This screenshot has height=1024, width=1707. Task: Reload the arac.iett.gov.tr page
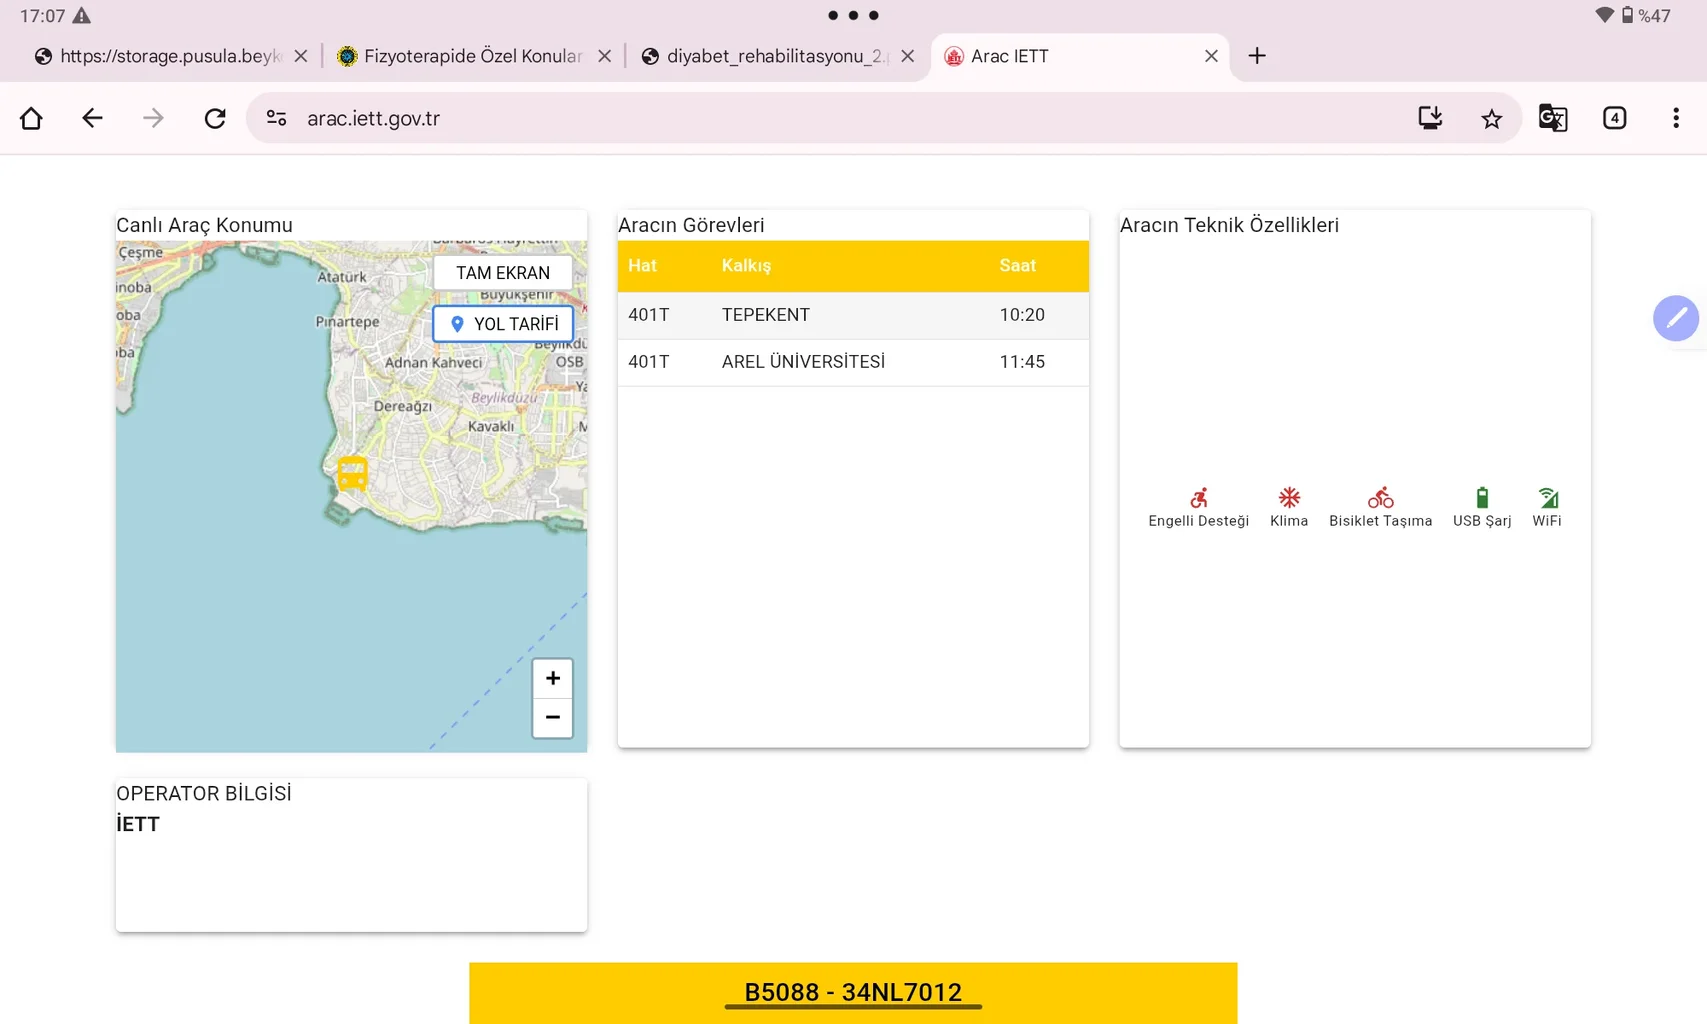[x=215, y=117]
